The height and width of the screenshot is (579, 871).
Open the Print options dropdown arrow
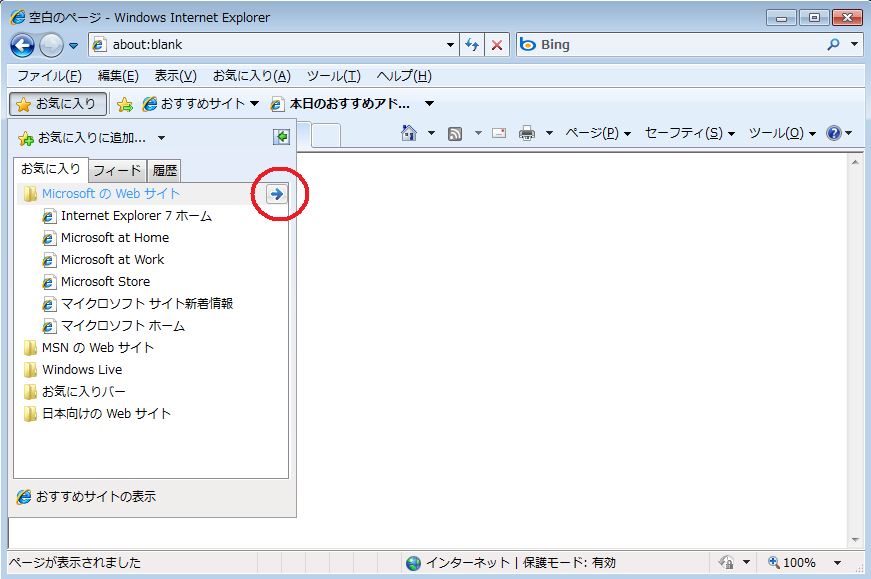pyautogui.click(x=549, y=133)
